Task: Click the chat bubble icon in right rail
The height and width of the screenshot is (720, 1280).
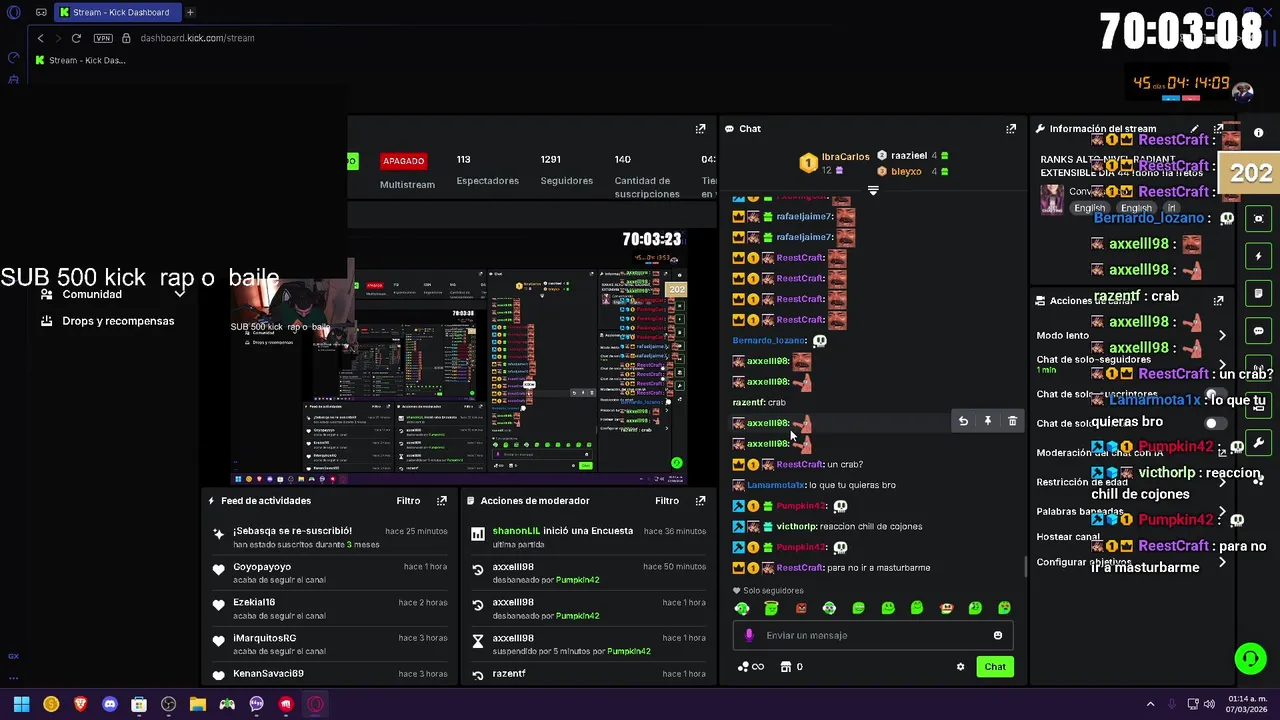Action: pos(1259,331)
